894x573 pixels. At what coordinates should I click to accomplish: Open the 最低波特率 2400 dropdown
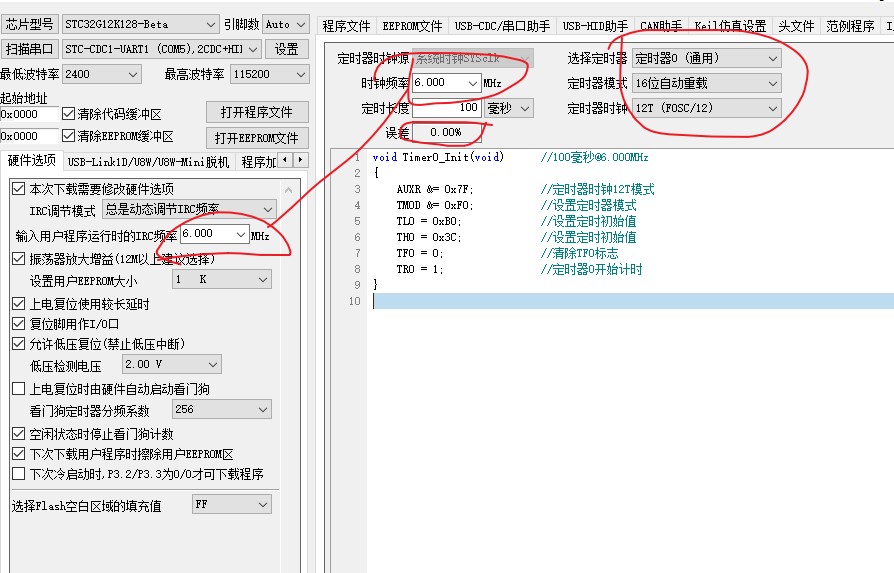[101, 74]
